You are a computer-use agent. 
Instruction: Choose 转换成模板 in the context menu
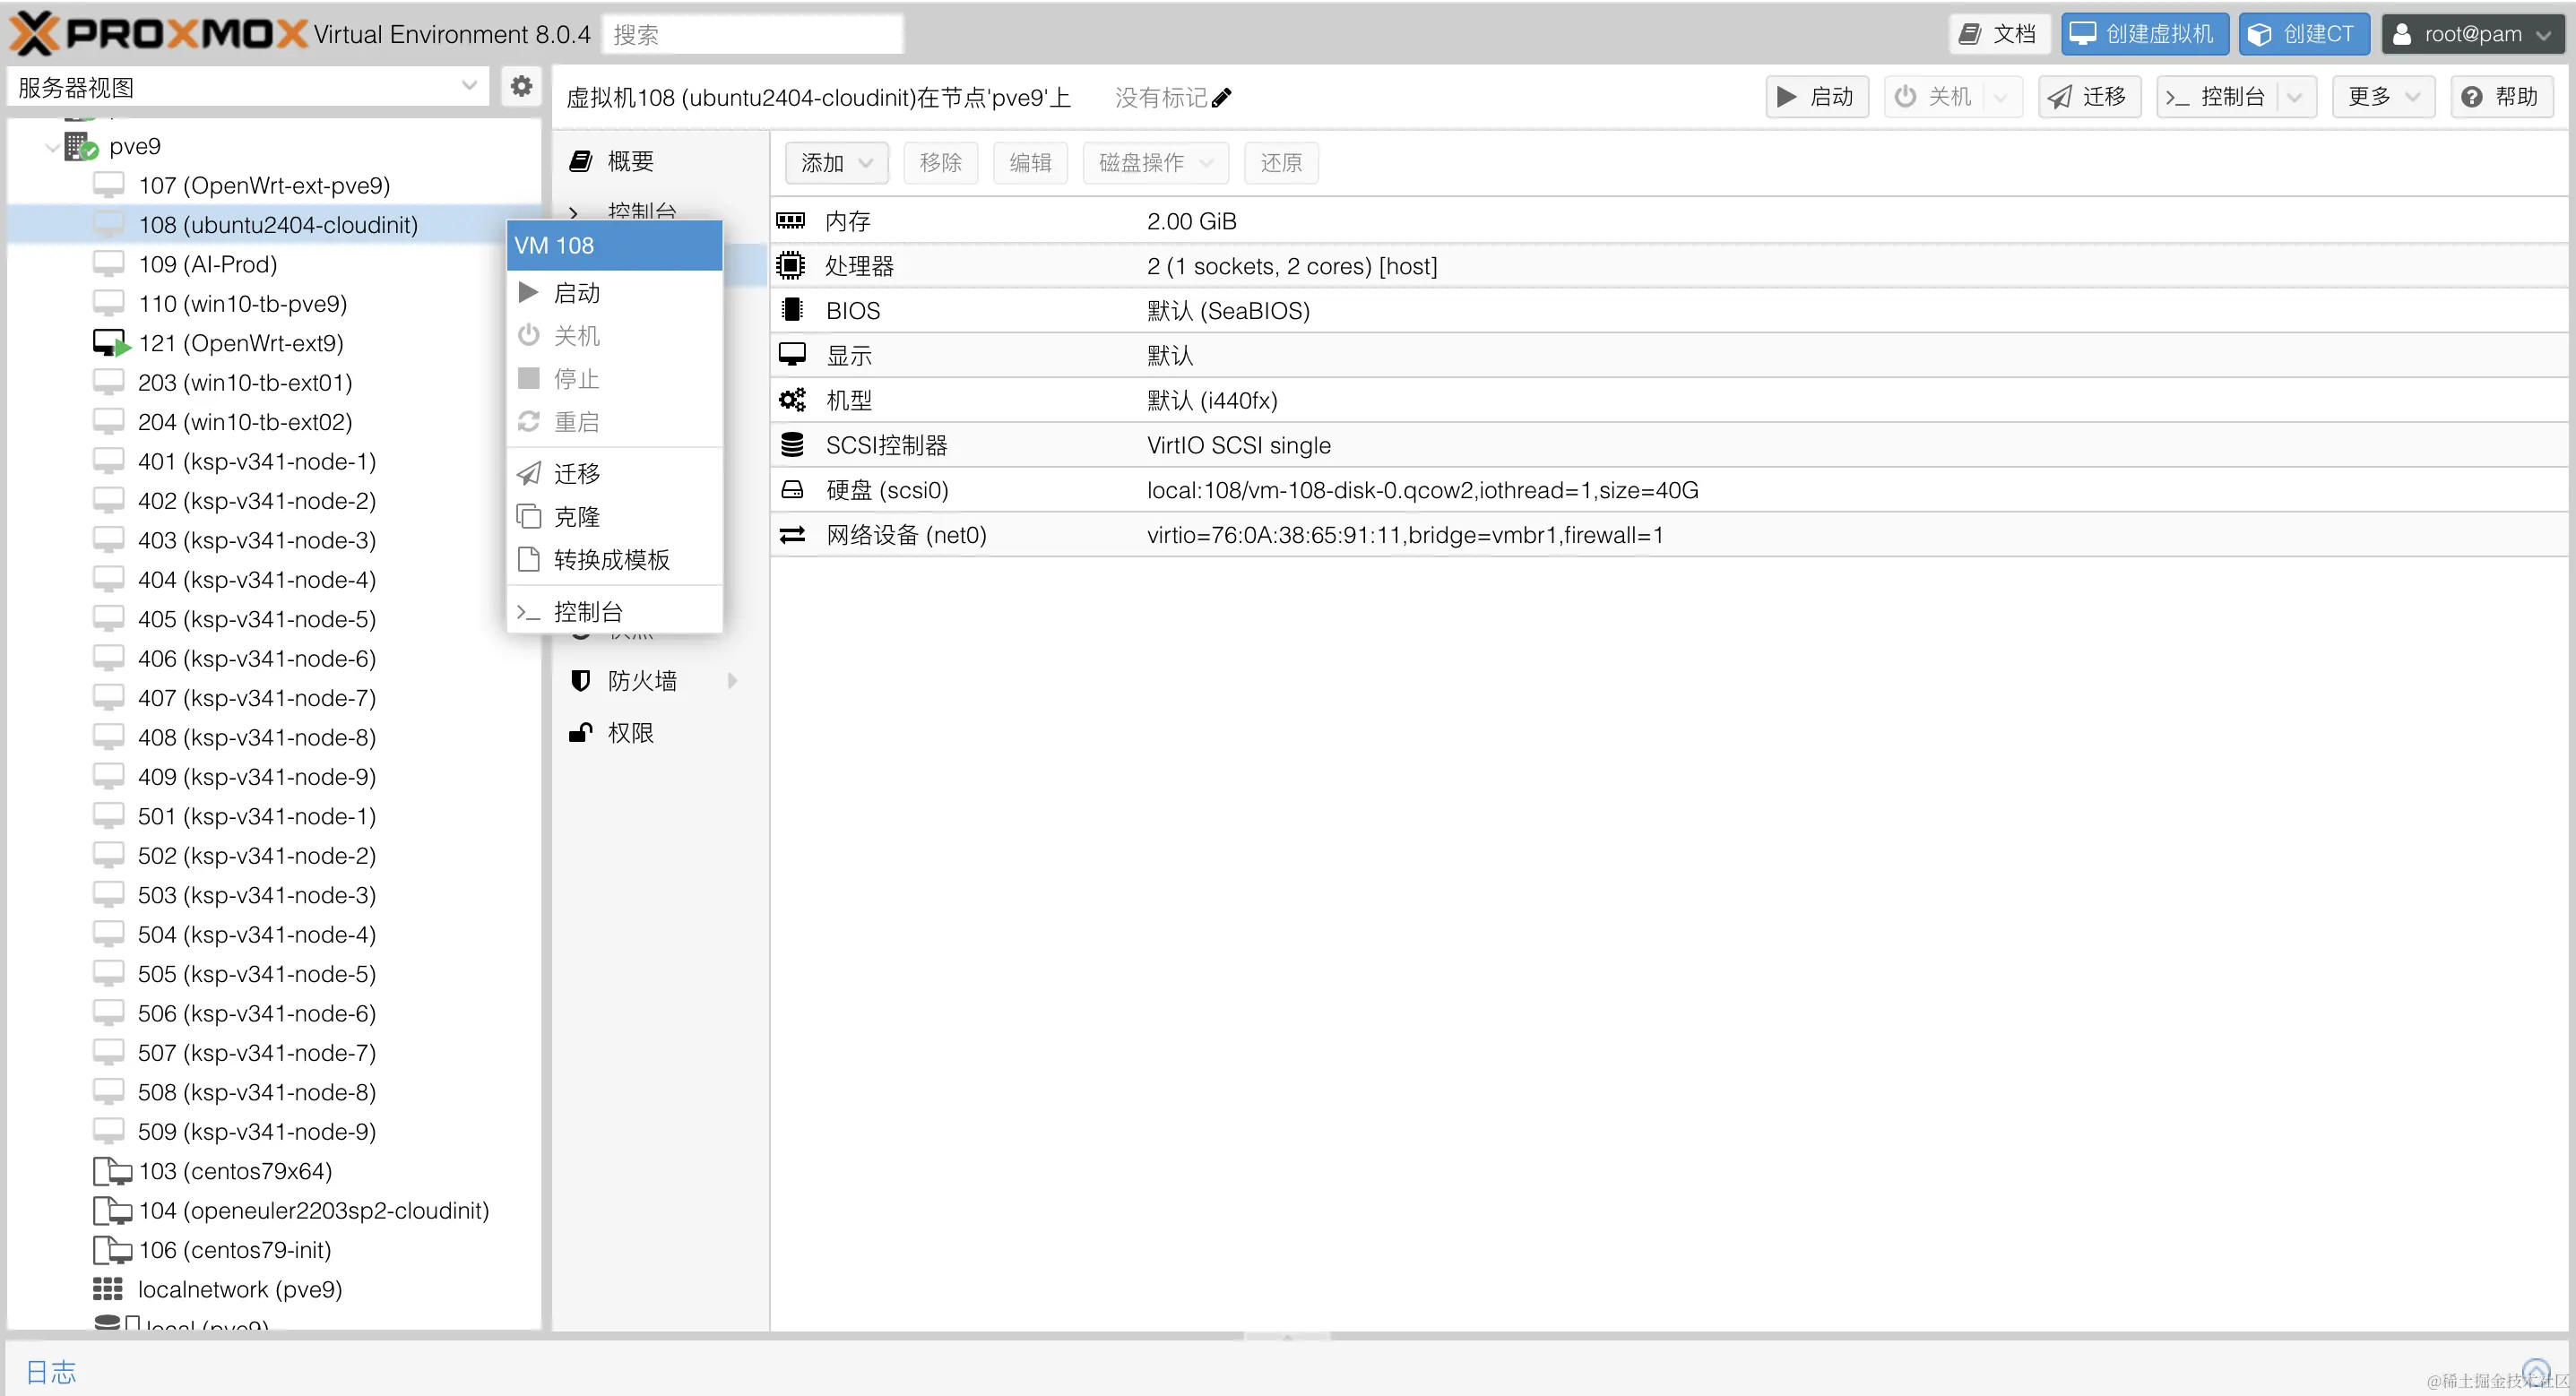click(x=612, y=560)
